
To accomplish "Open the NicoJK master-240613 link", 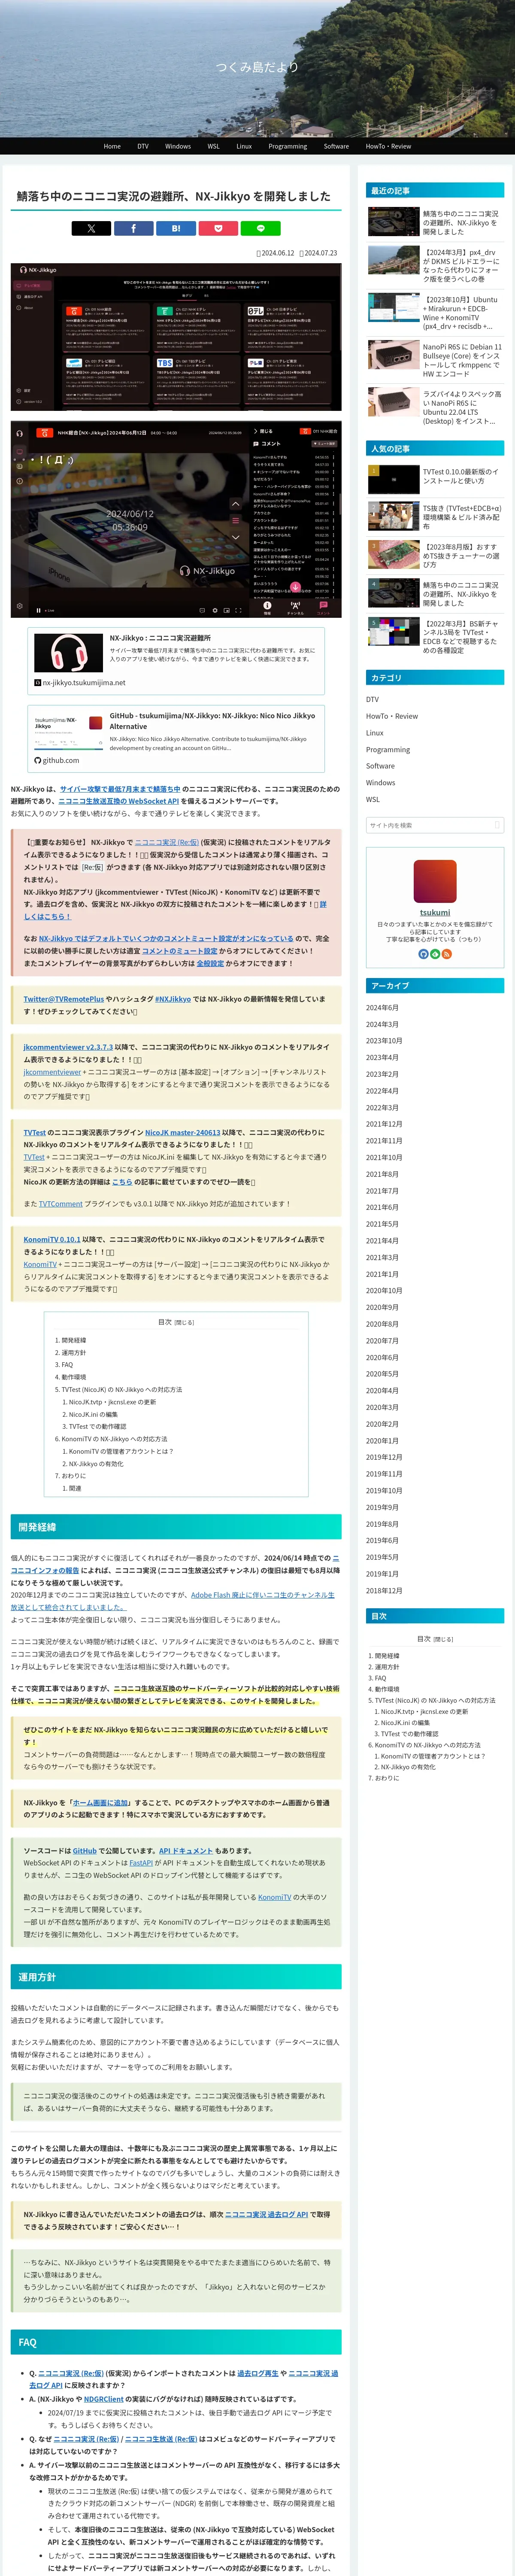I will [x=183, y=1133].
